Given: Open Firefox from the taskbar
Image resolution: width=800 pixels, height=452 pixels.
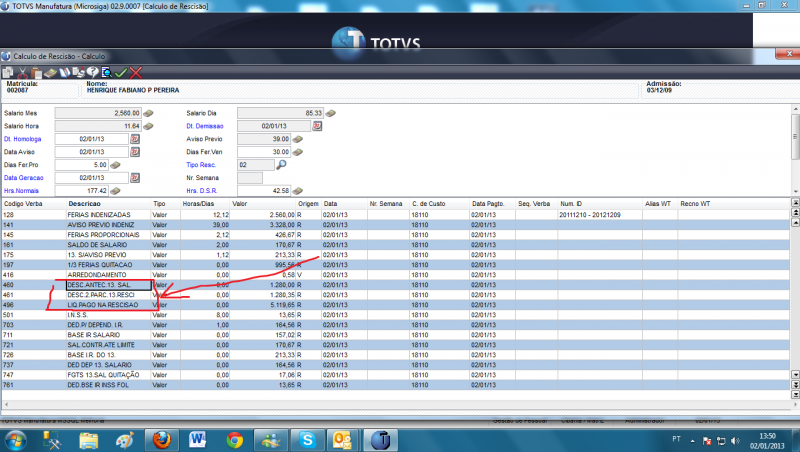Looking at the screenshot, I should (x=162, y=440).
